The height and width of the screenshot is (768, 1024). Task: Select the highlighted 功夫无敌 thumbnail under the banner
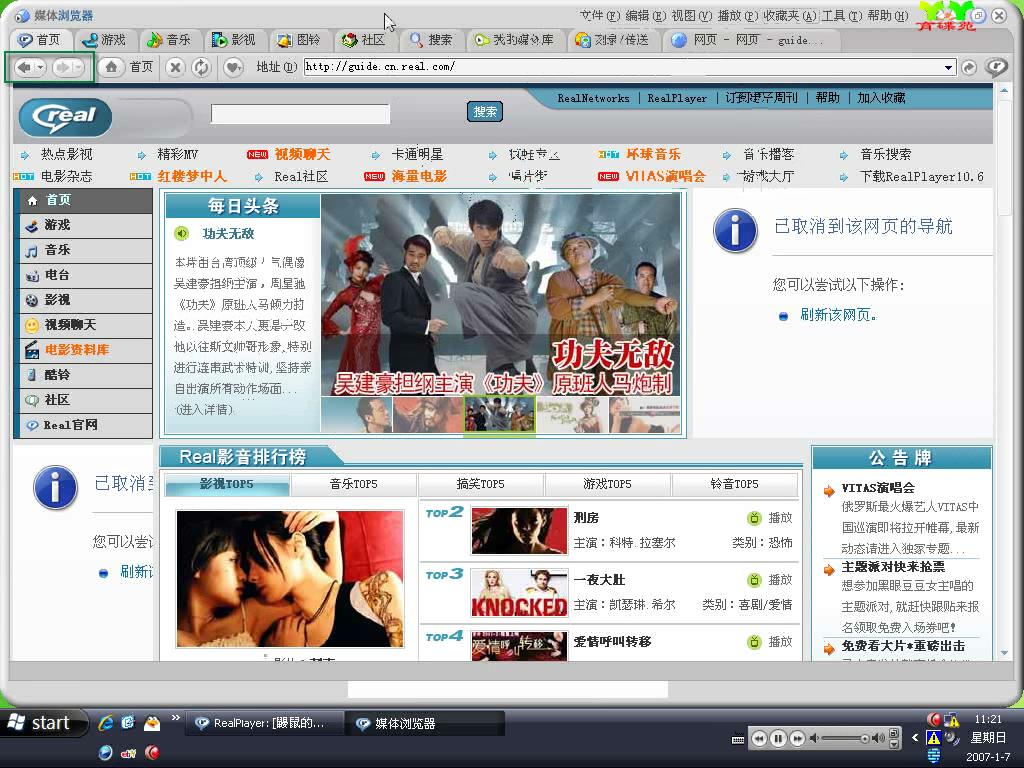coord(499,413)
